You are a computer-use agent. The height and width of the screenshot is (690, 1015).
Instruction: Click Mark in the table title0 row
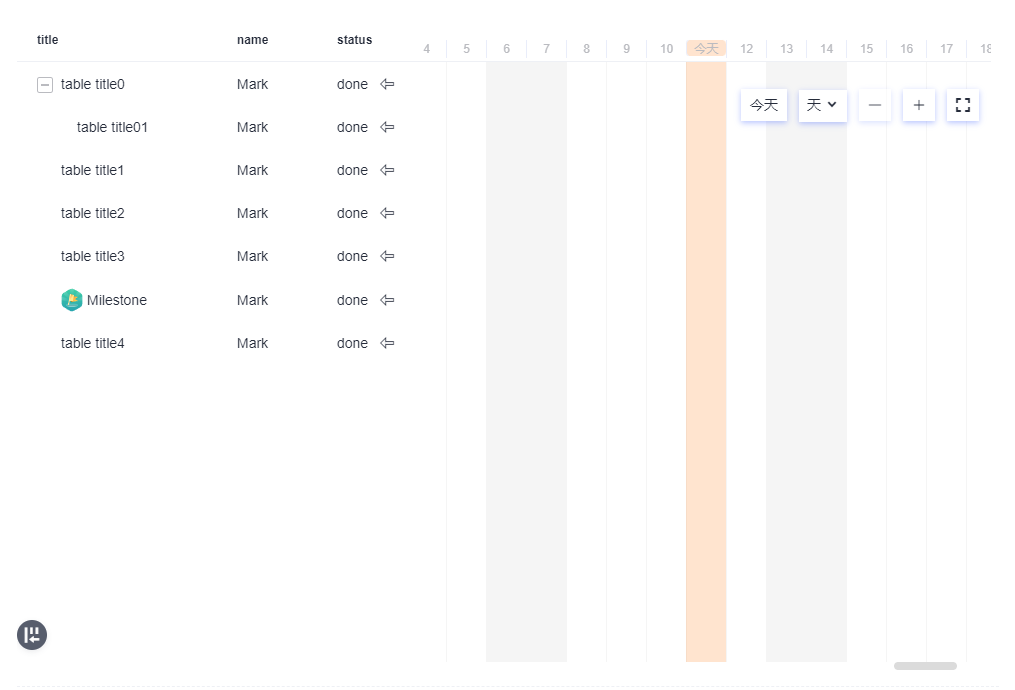coord(252,84)
